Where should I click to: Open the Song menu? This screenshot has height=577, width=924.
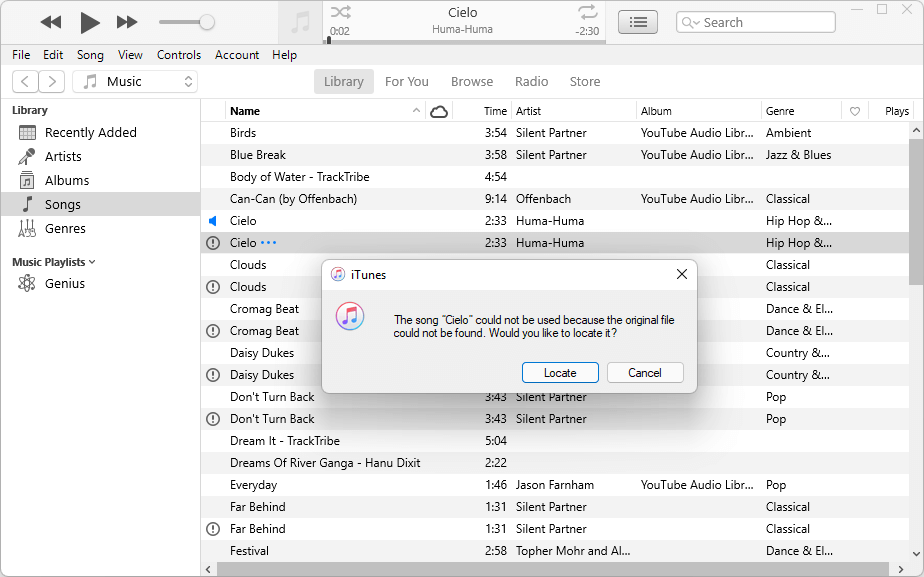[x=90, y=55]
